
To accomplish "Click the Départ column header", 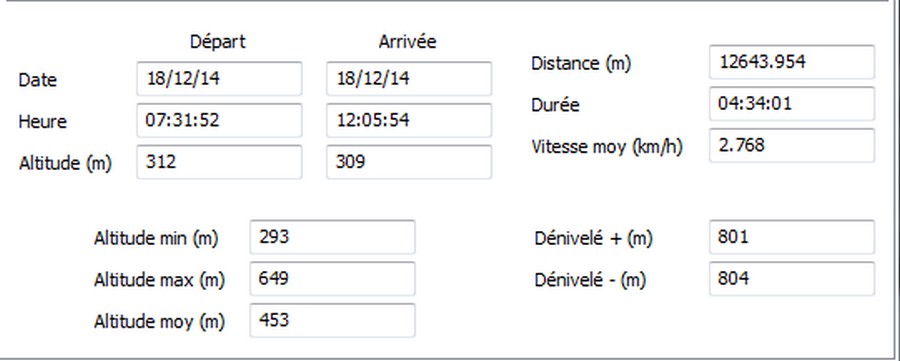I will point(218,42).
